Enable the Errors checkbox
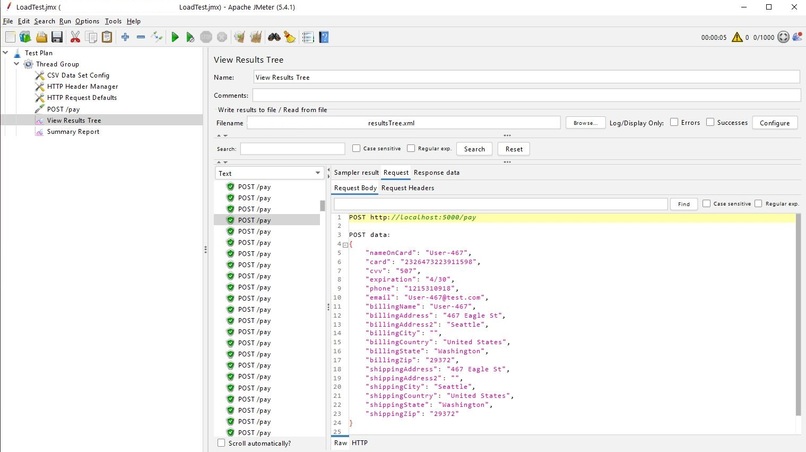 coord(674,122)
